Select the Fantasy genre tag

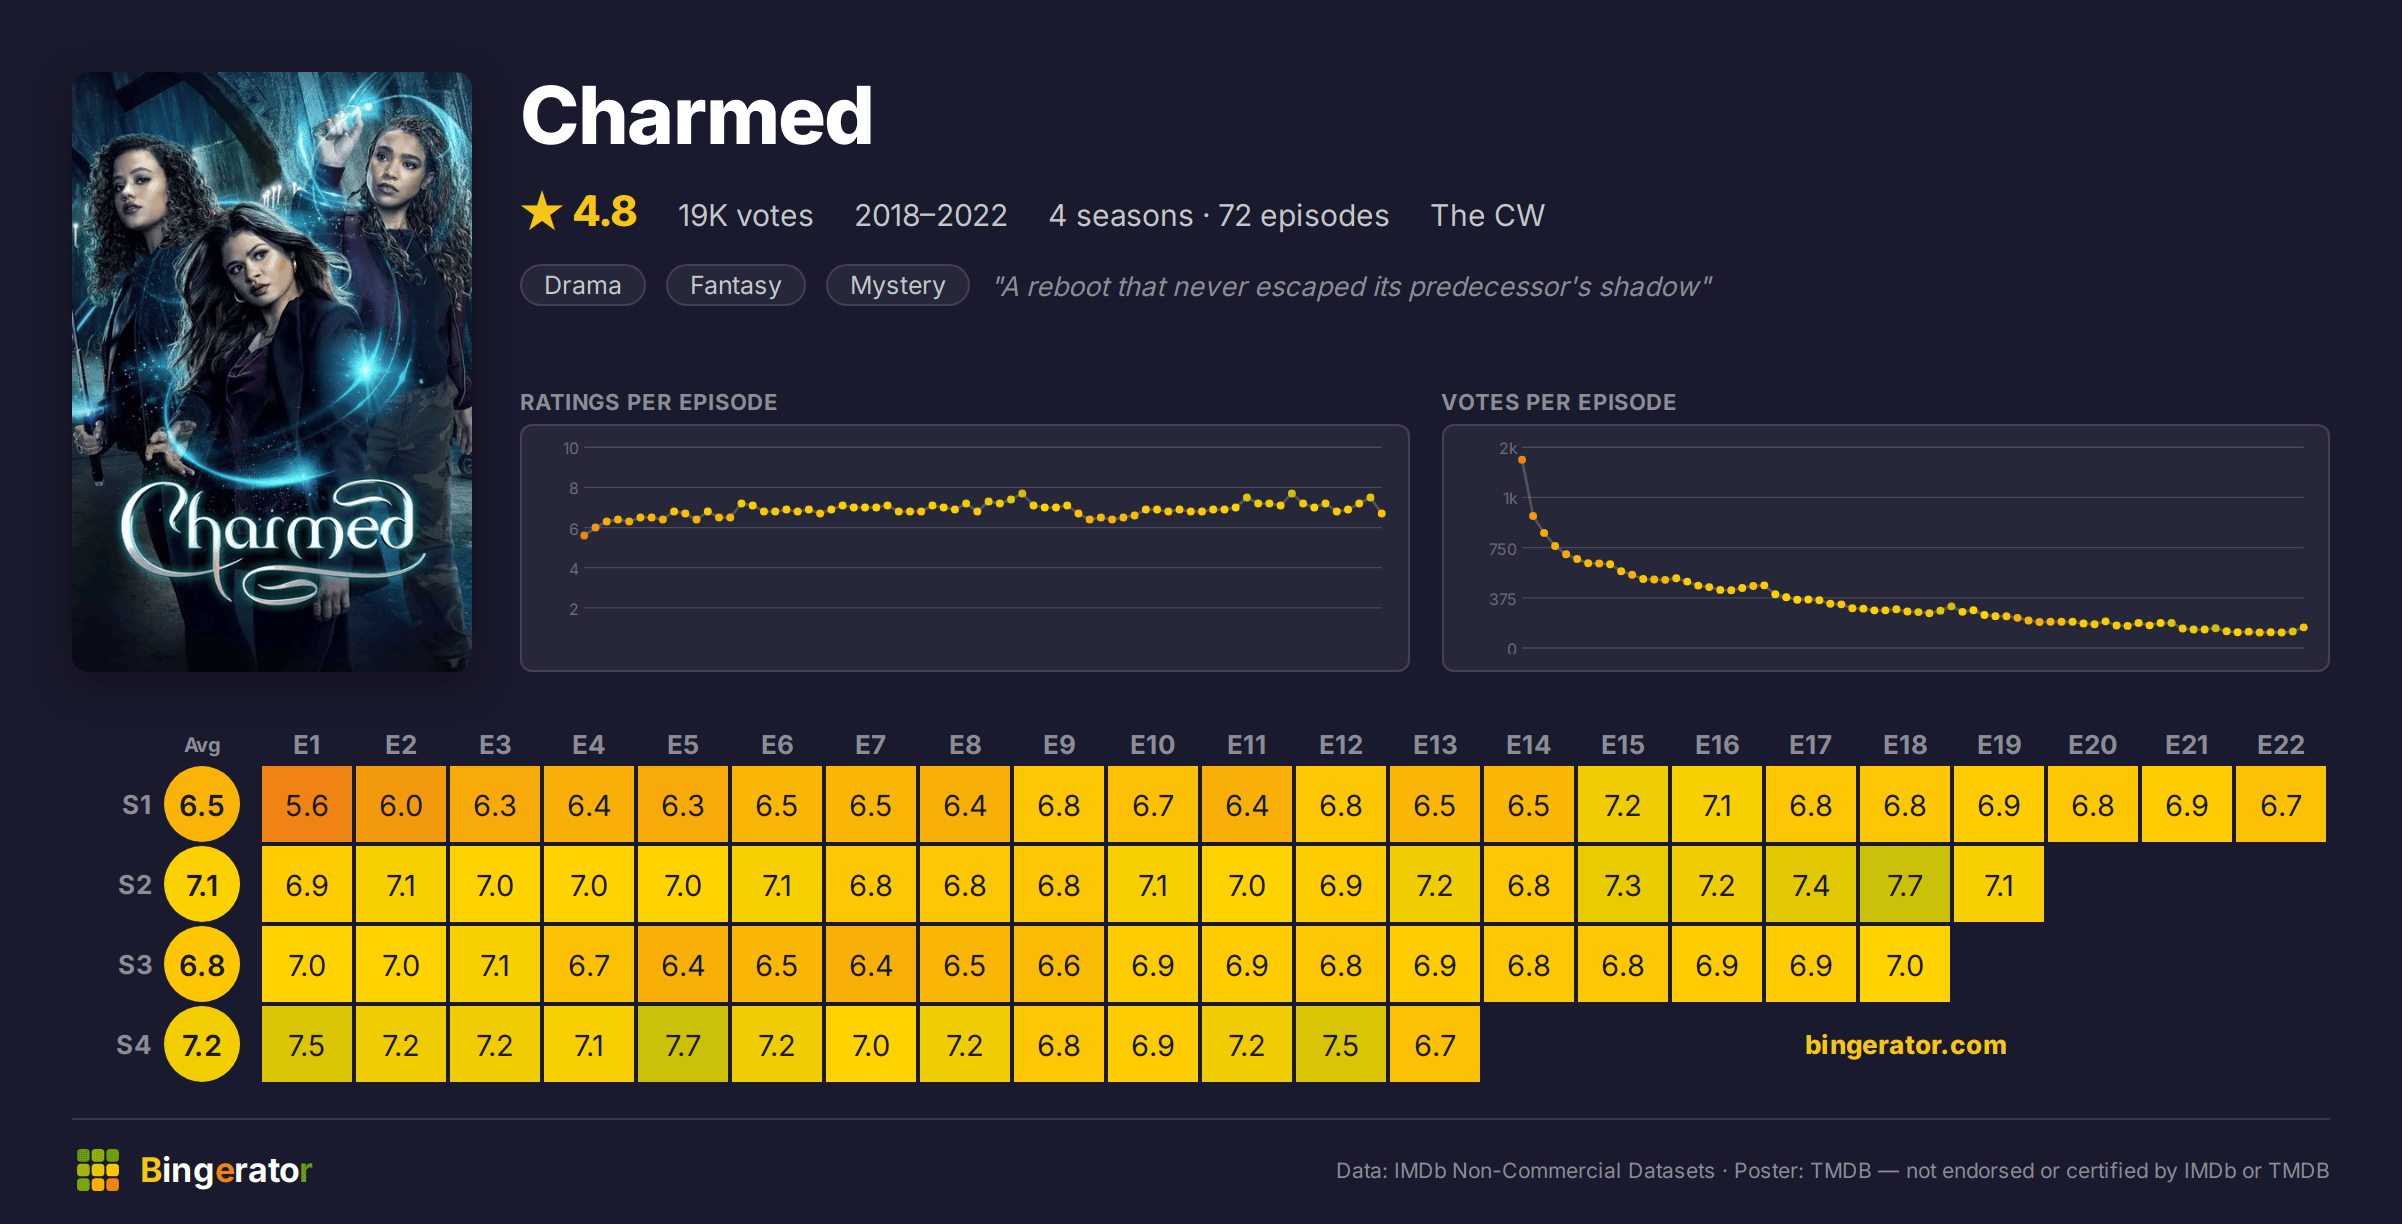pos(736,285)
